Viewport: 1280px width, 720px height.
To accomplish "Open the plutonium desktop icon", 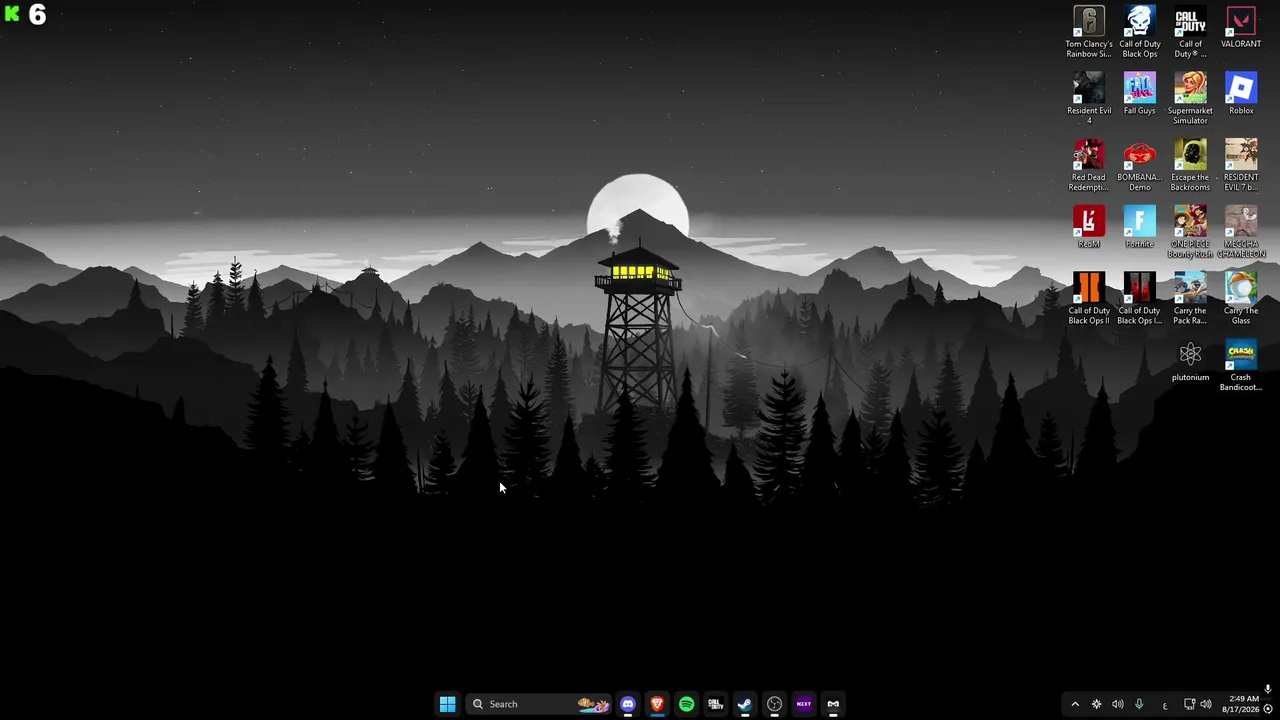I will (x=1190, y=361).
